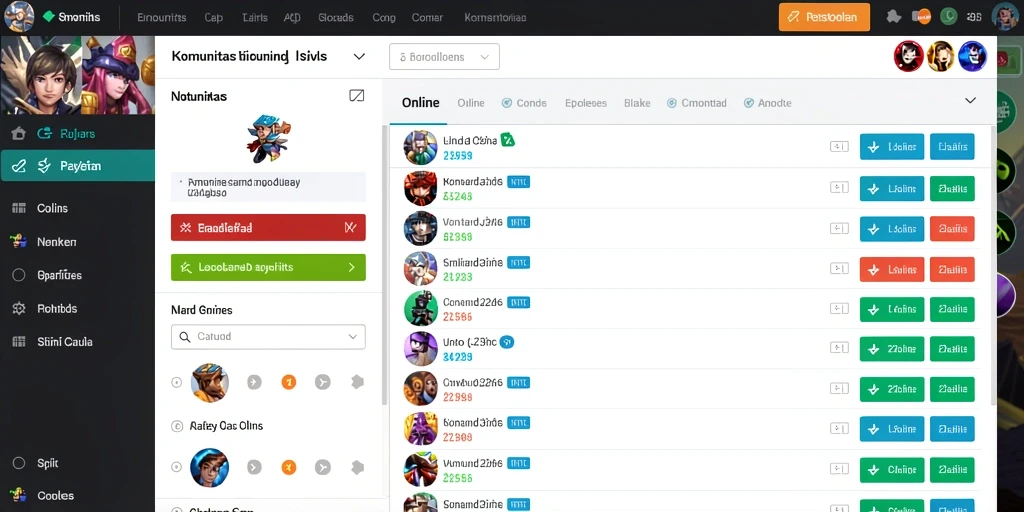The image size is (1024, 512).
Task: Select the gear icon next to Rohibds
Action: point(19,308)
